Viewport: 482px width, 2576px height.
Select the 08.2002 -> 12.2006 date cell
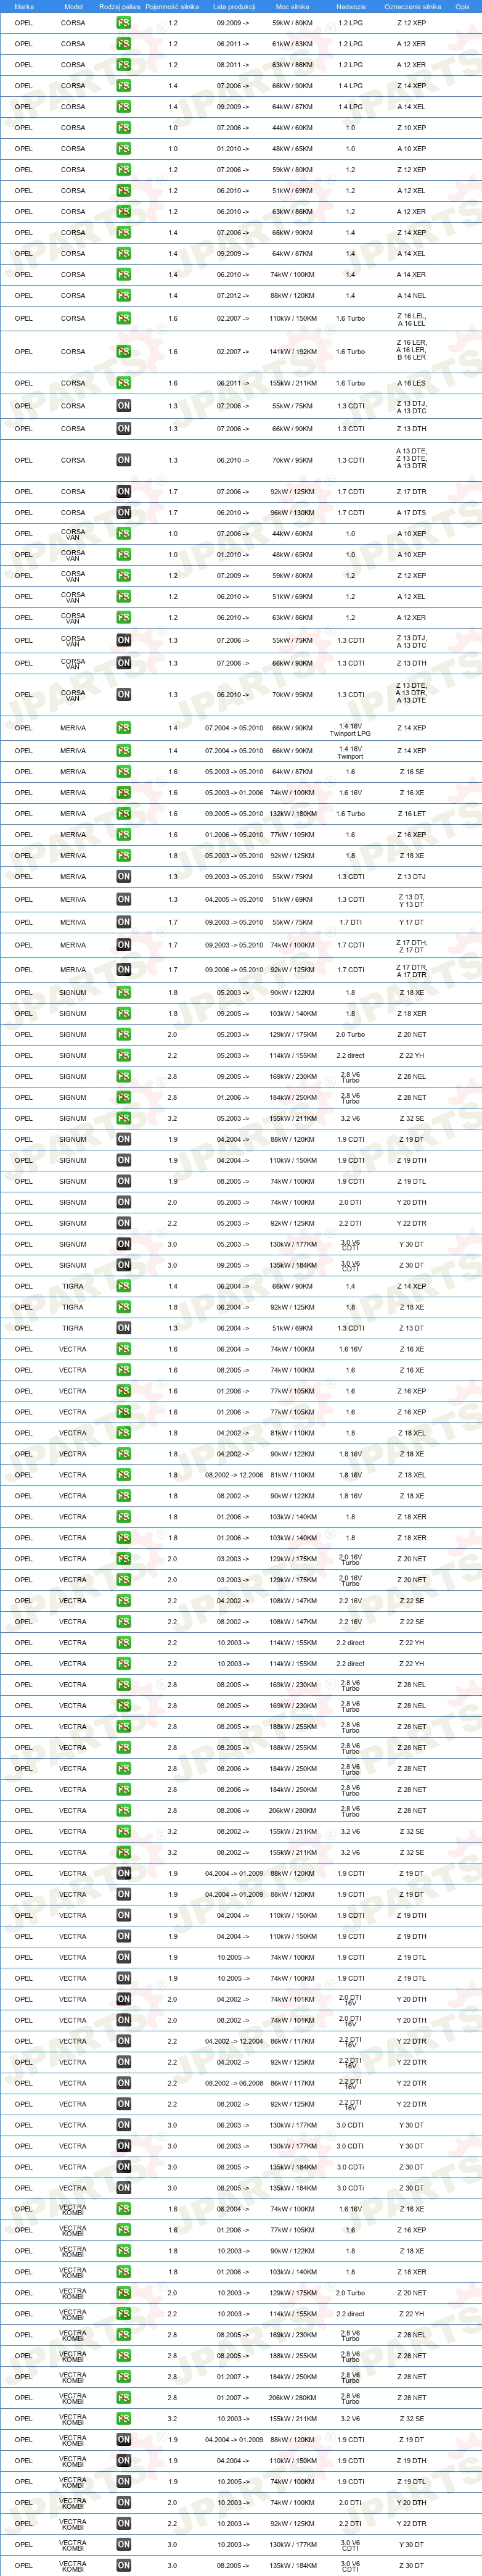tap(234, 1475)
